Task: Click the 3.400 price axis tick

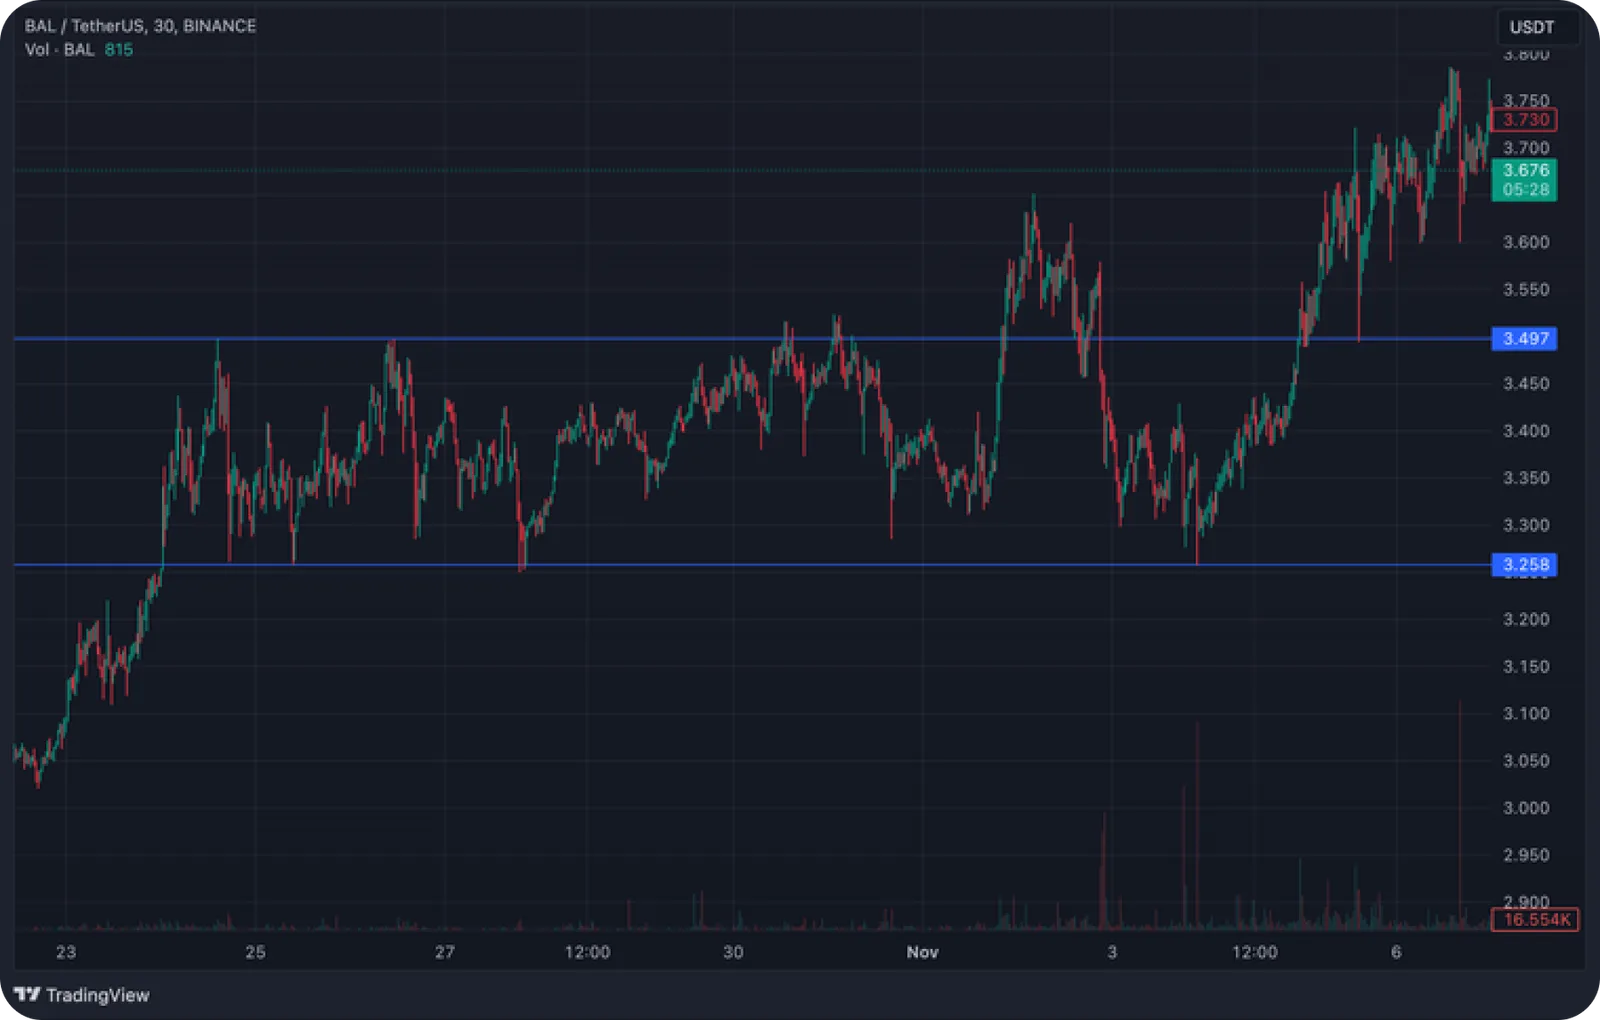Action: point(1526,431)
